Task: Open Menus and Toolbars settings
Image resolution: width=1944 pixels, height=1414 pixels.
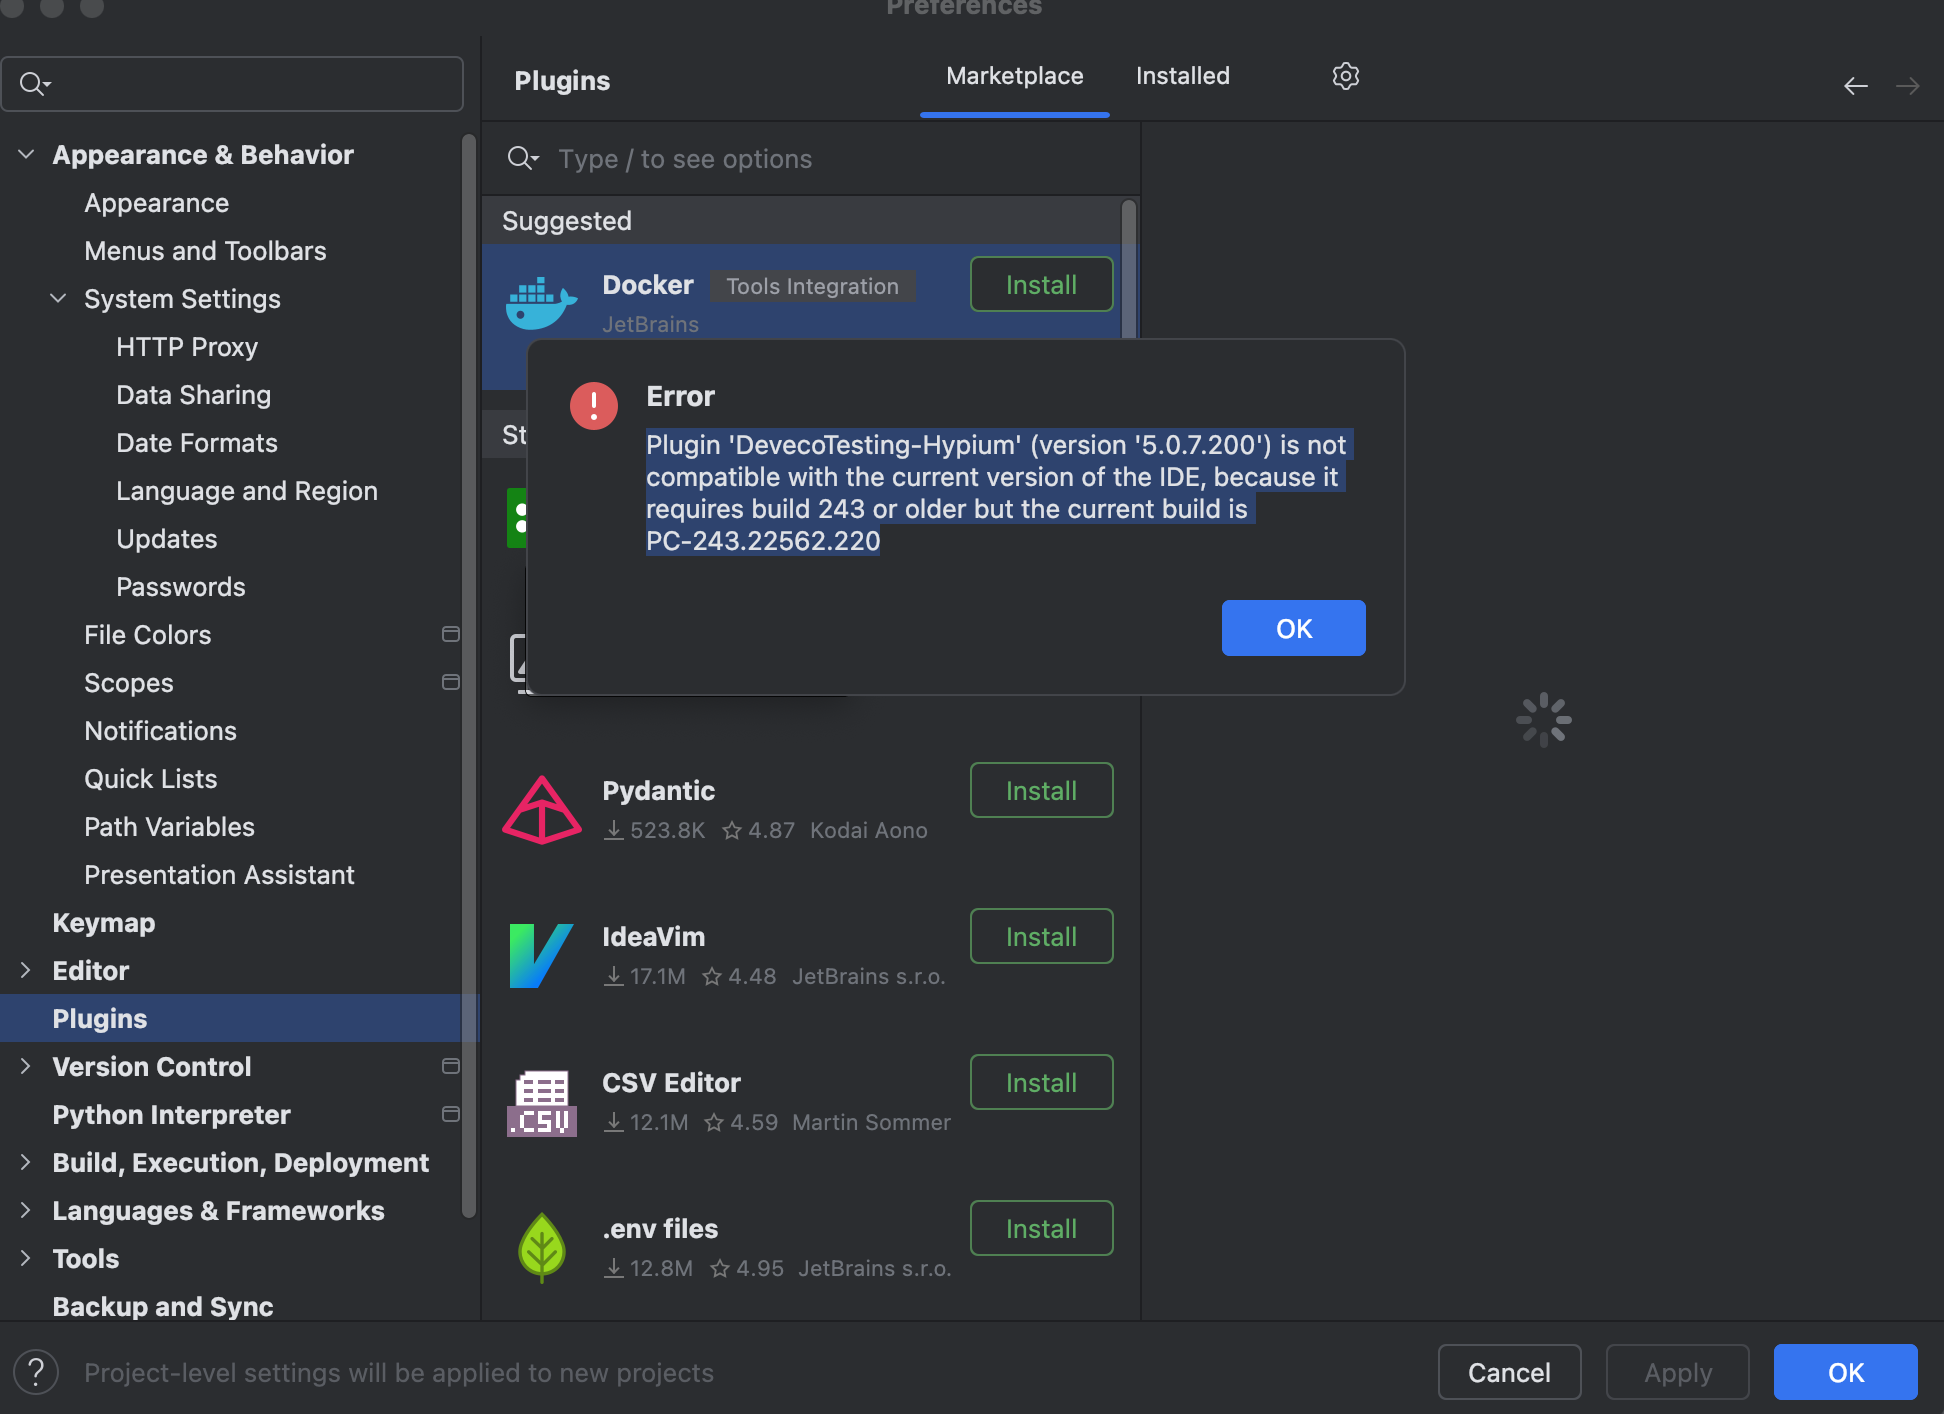Action: coord(205,250)
